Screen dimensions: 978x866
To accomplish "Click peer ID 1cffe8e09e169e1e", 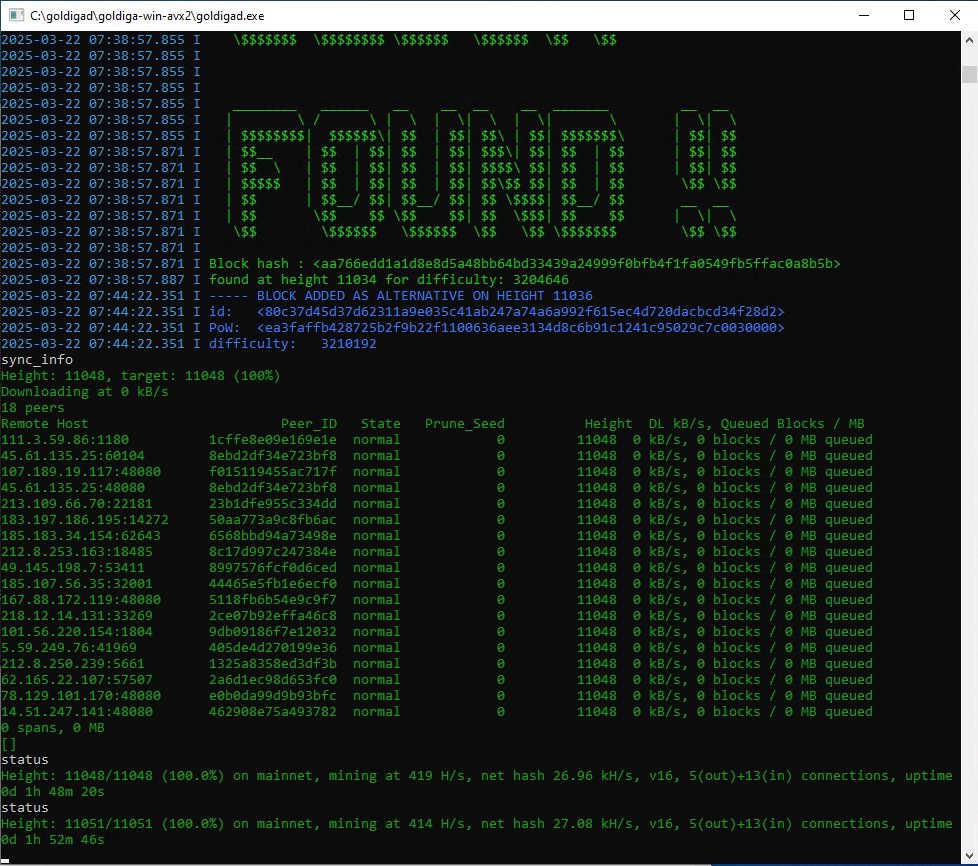I will click(273, 440).
